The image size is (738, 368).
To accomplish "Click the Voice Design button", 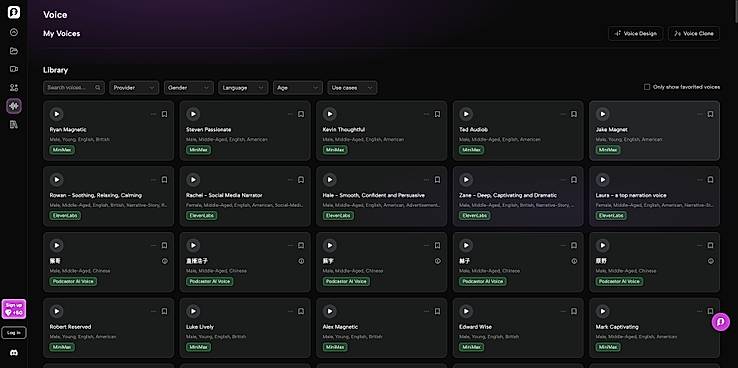I will [635, 33].
